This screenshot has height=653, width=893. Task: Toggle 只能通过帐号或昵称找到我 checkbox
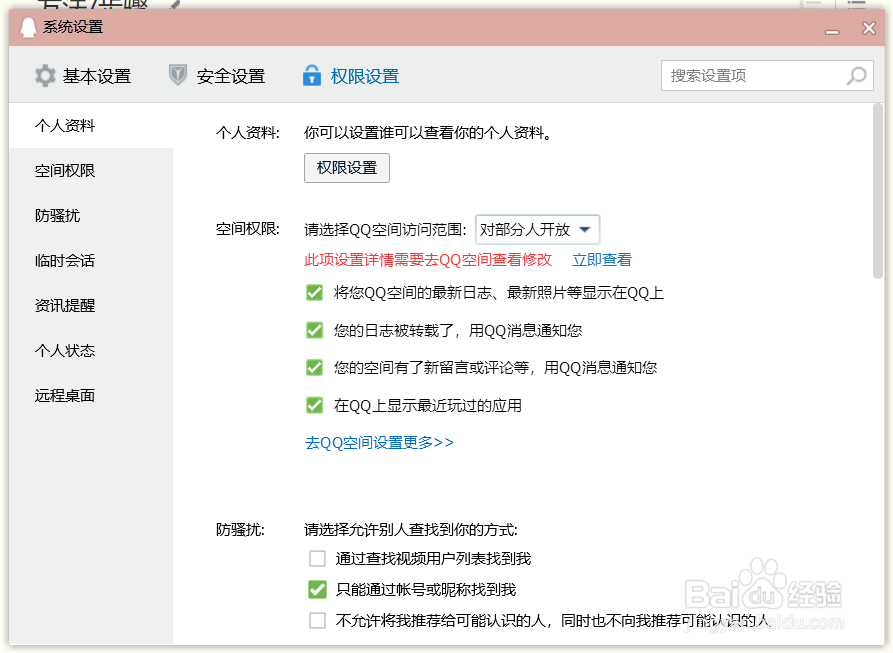click(x=317, y=589)
